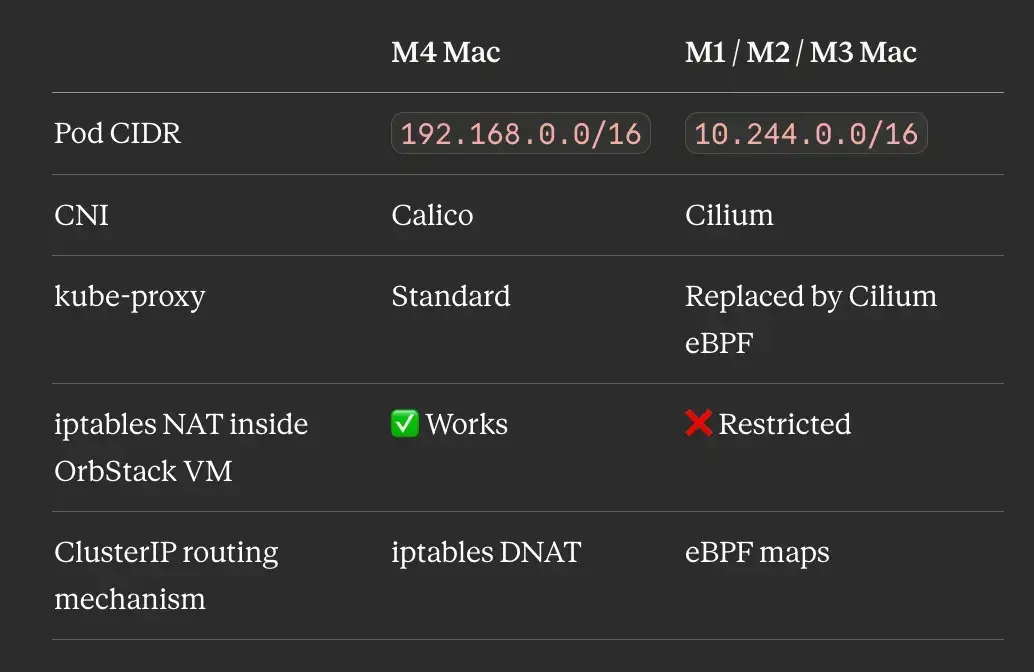Click the Cilium cell

pyautogui.click(x=729, y=215)
